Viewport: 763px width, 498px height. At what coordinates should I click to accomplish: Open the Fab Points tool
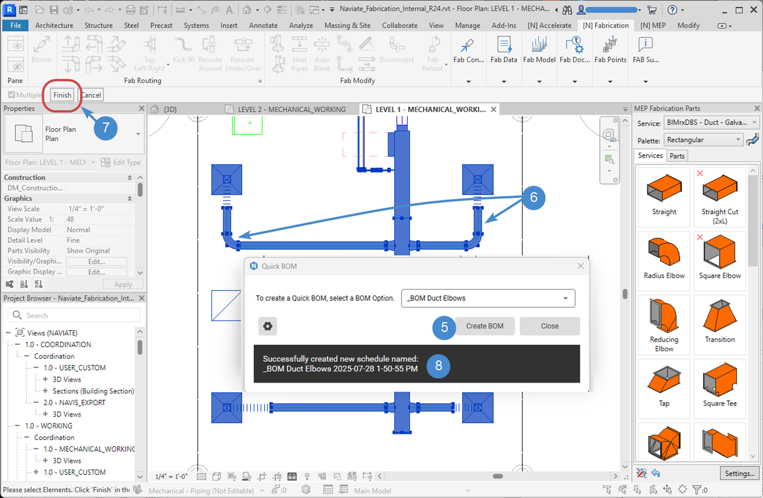pos(610,51)
